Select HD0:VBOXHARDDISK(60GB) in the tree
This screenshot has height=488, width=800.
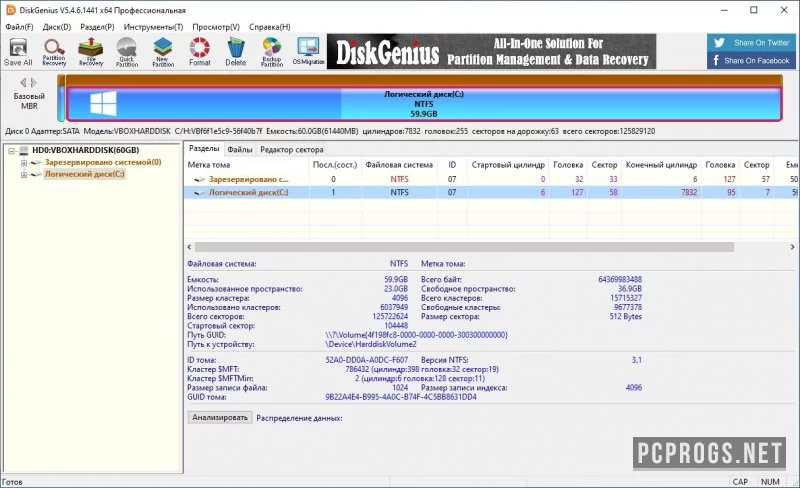click(x=85, y=150)
